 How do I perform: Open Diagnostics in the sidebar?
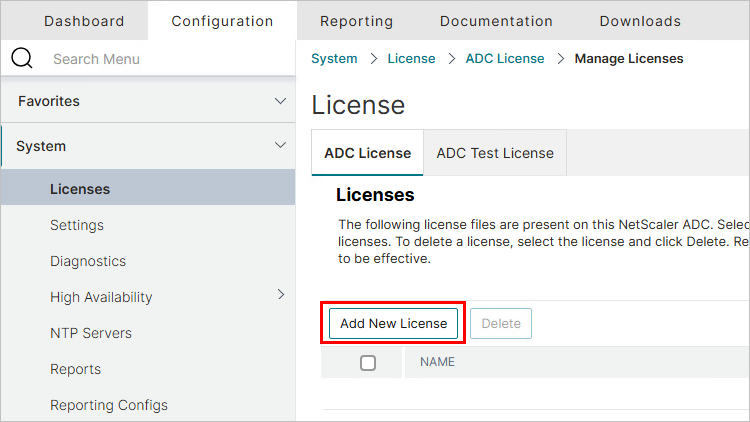88,261
